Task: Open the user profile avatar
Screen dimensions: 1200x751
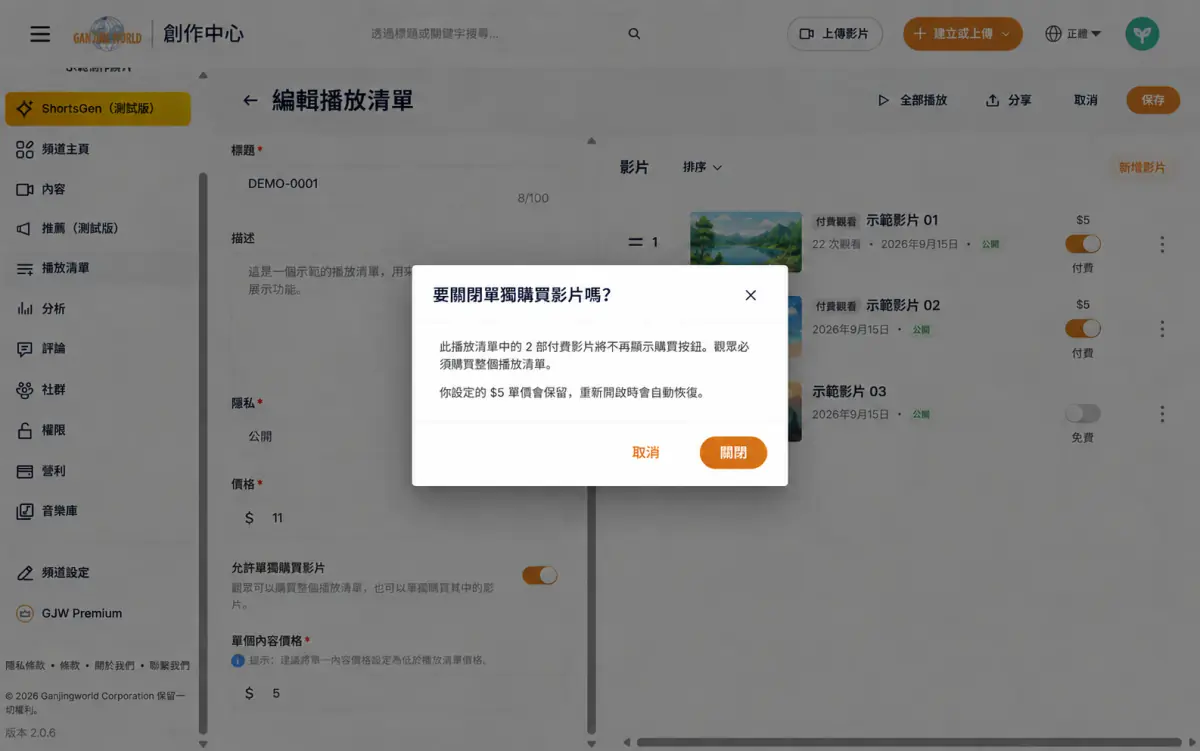Action: 1141,34
